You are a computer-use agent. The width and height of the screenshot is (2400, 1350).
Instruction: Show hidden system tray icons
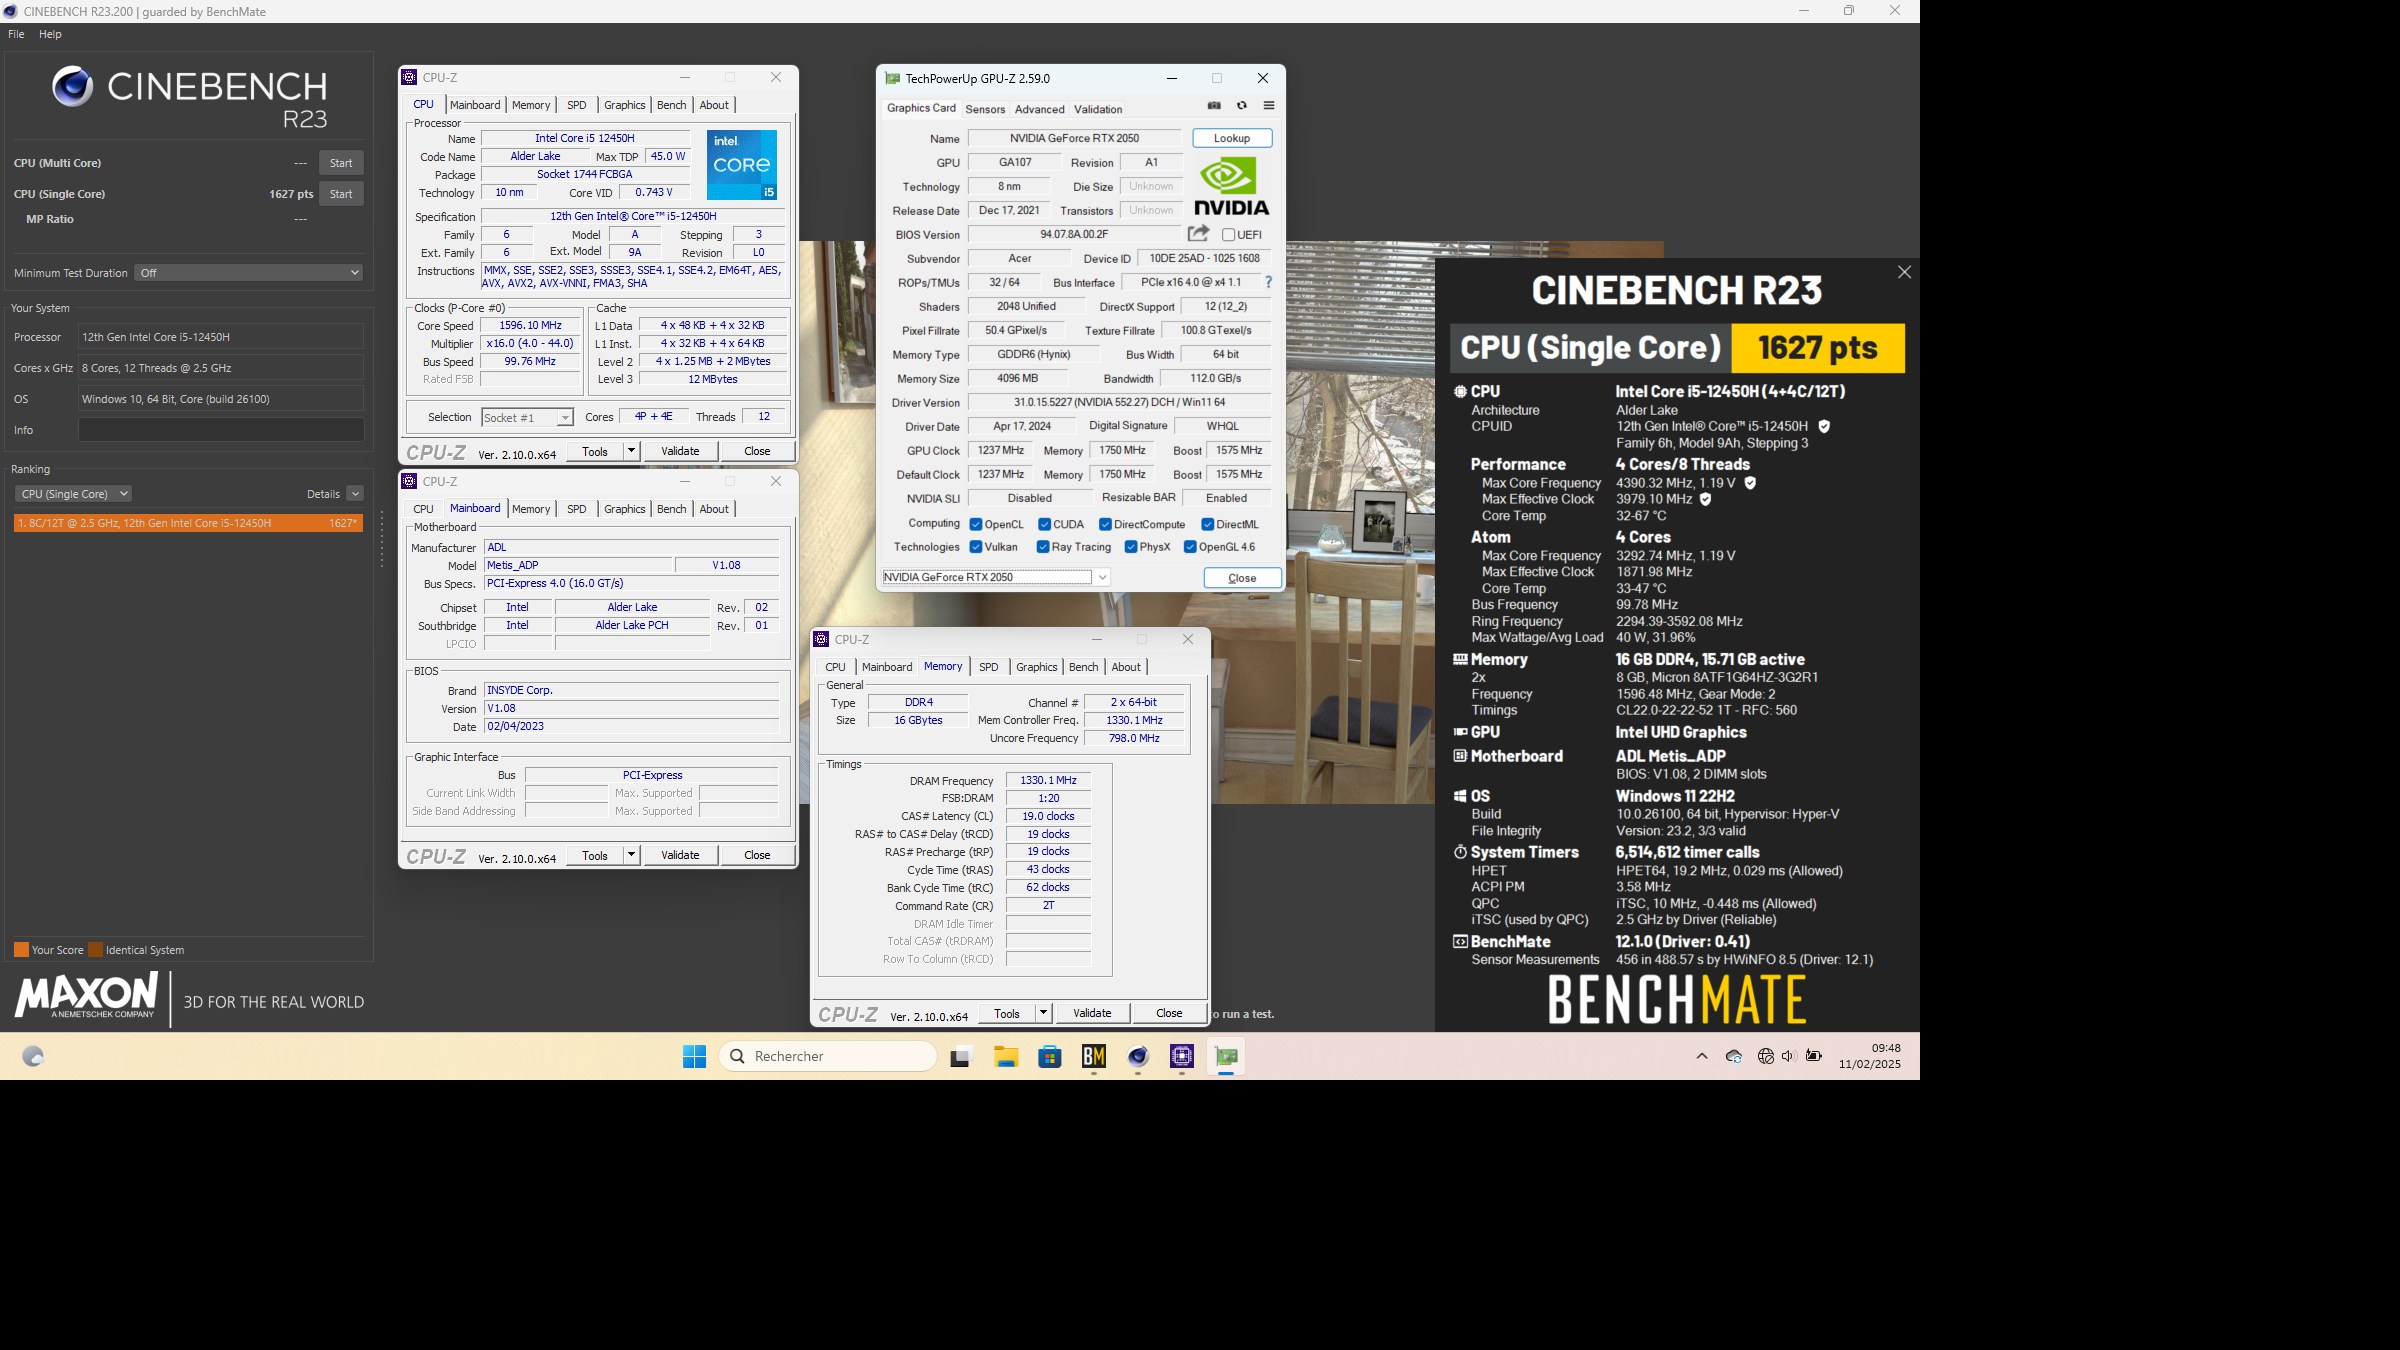point(1702,1056)
